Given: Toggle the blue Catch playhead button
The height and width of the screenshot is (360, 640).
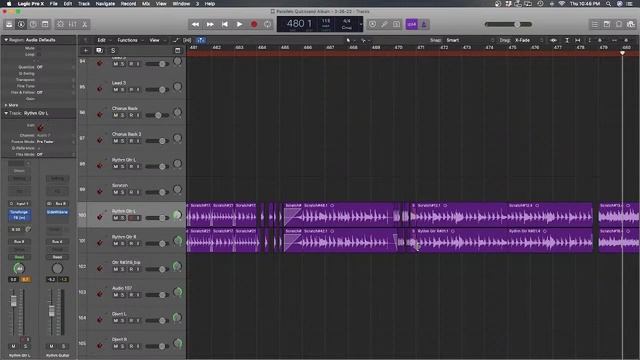Looking at the screenshot, I should 200,40.
